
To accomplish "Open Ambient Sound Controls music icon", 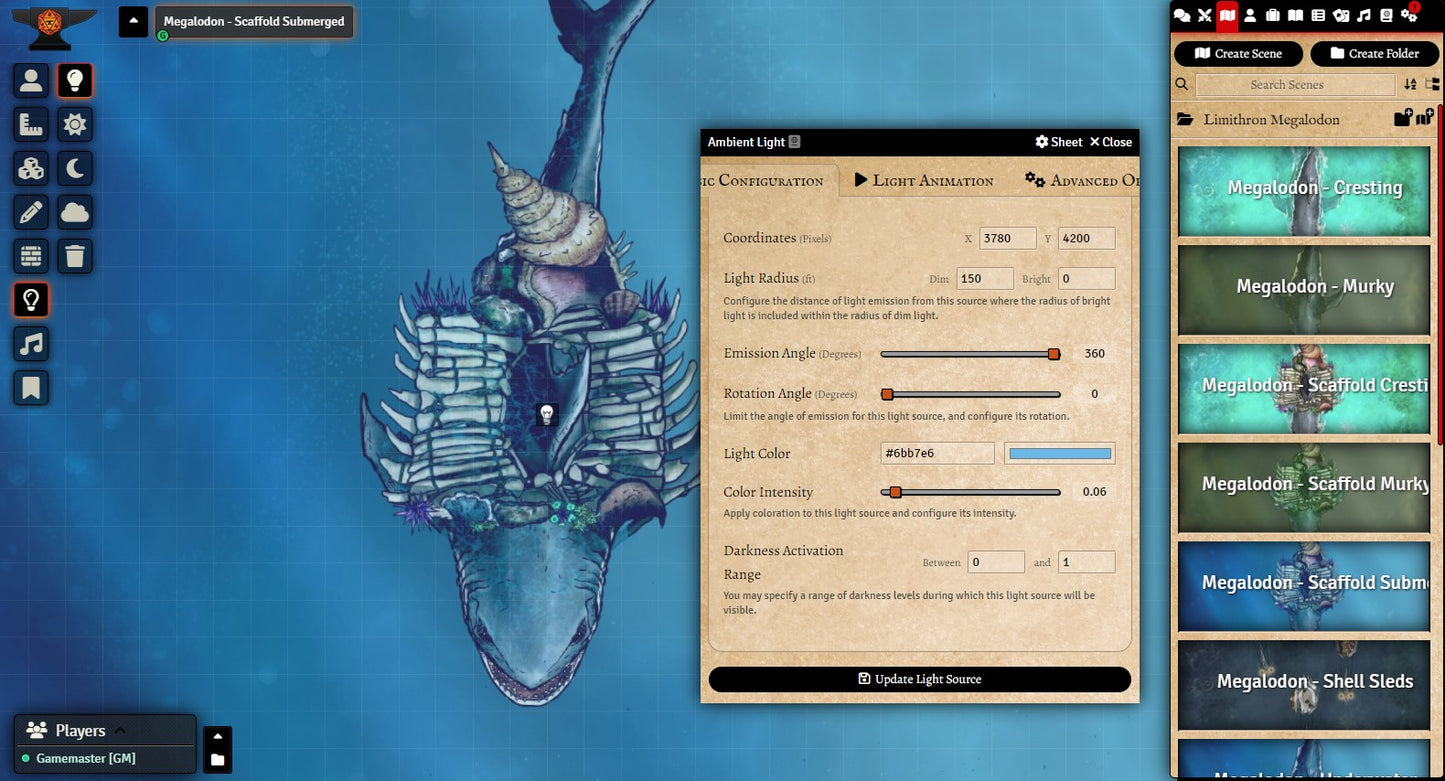I will [31, 344].
